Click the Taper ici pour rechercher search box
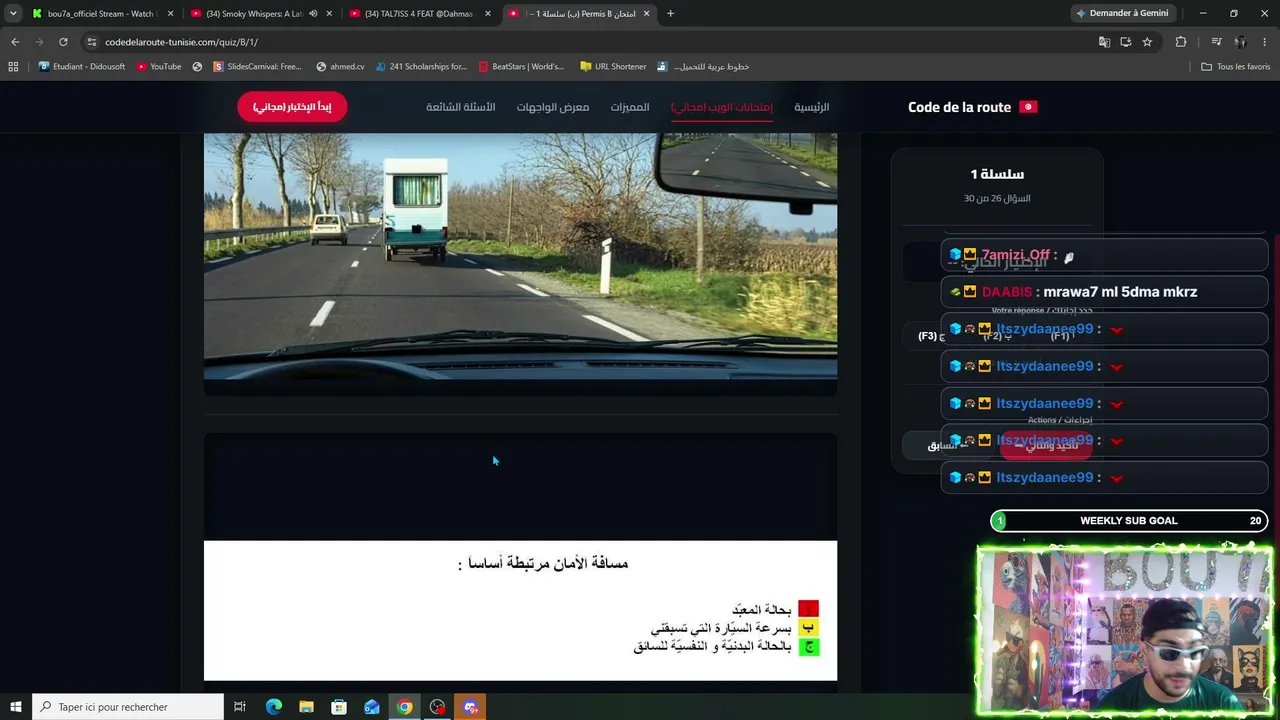Screen dimensions: 1280x720 coord(128,707)
